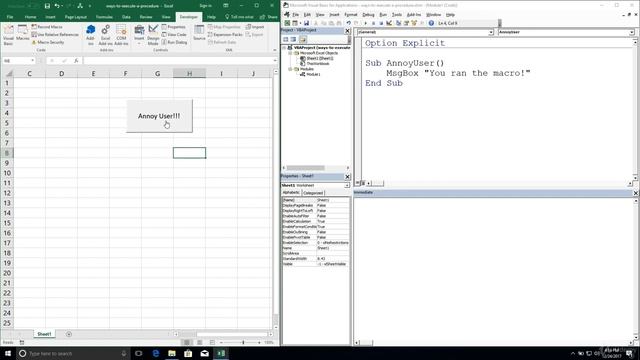The image size is (640, 360).
Task: Toggle Use Relative References
Action: point(55,35)
